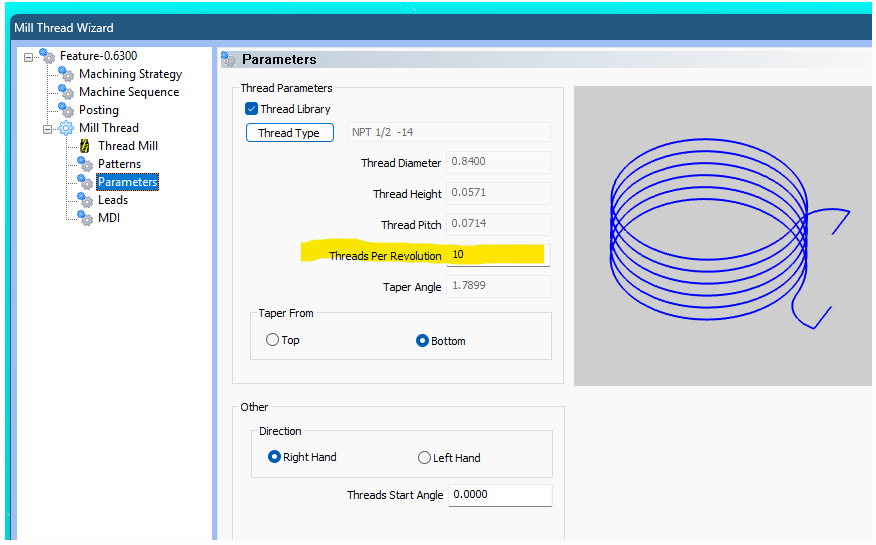
Task: Click the Machining Strategy gear icon
Action: click(66, 74)
